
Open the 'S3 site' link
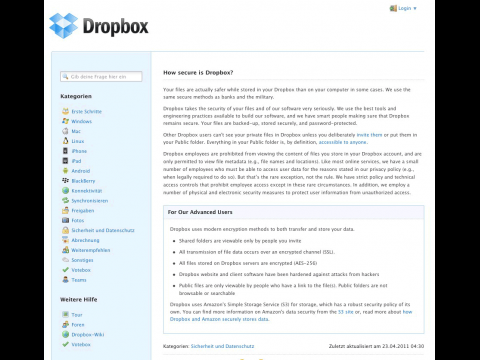click(346, 312)
